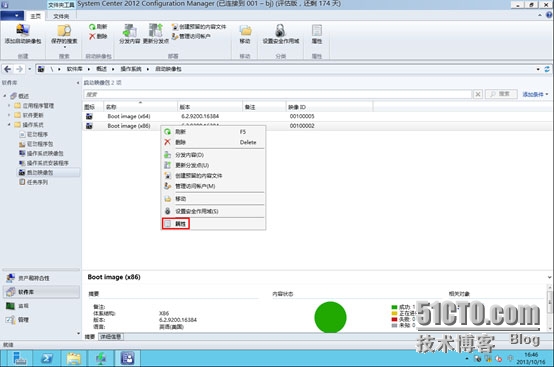Click the Search (搜索) button
This screenshot has width=554, height=367.
click(x=501, y=94)
